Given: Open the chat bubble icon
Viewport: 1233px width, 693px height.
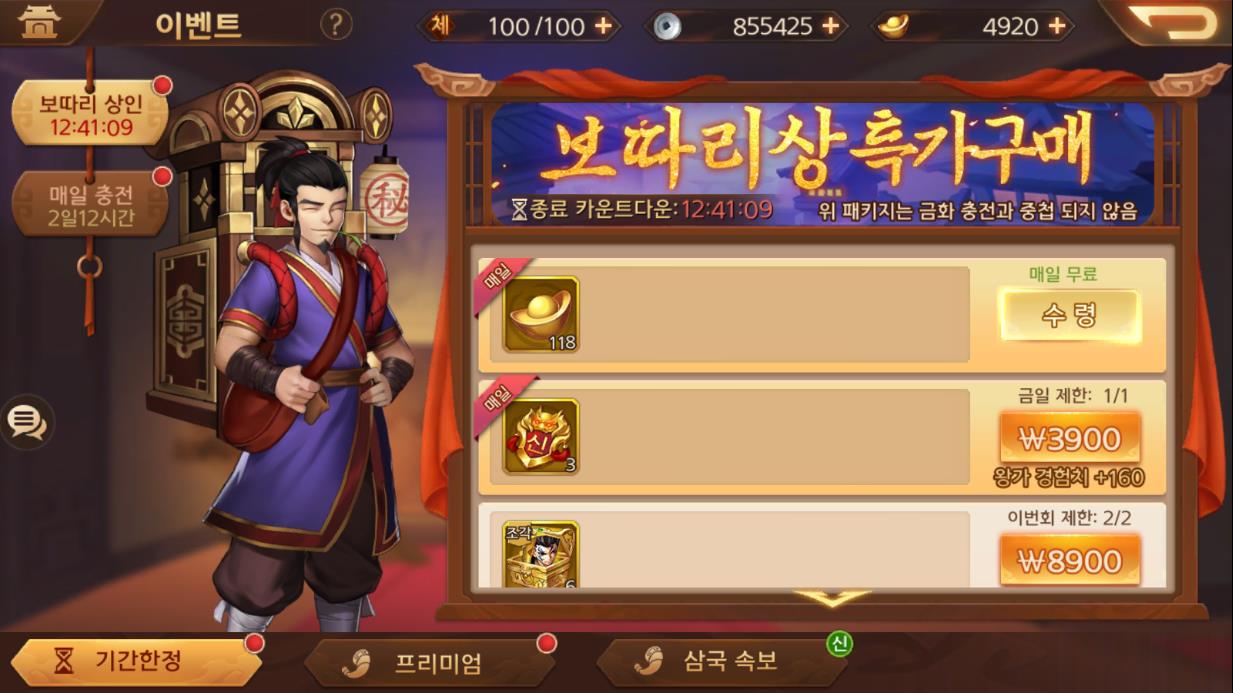Looking at the screenshot, I should (x=27, y=422).
